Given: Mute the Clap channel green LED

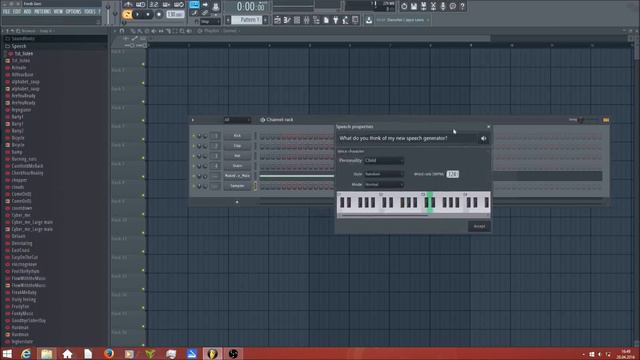Looking at the screenshot, I should tap(194, 146).
